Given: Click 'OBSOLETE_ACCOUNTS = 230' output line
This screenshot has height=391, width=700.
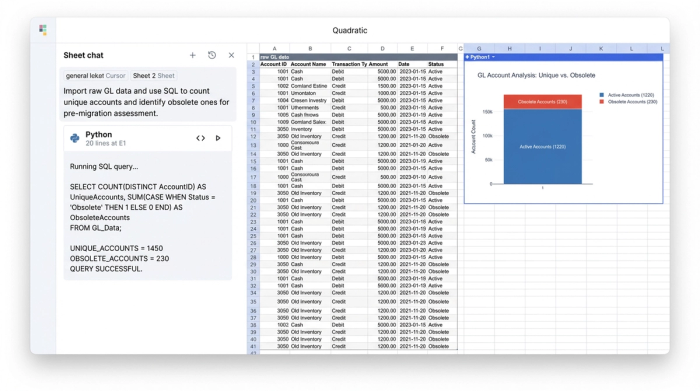Looking at the screenshot, I should point(119,258).
